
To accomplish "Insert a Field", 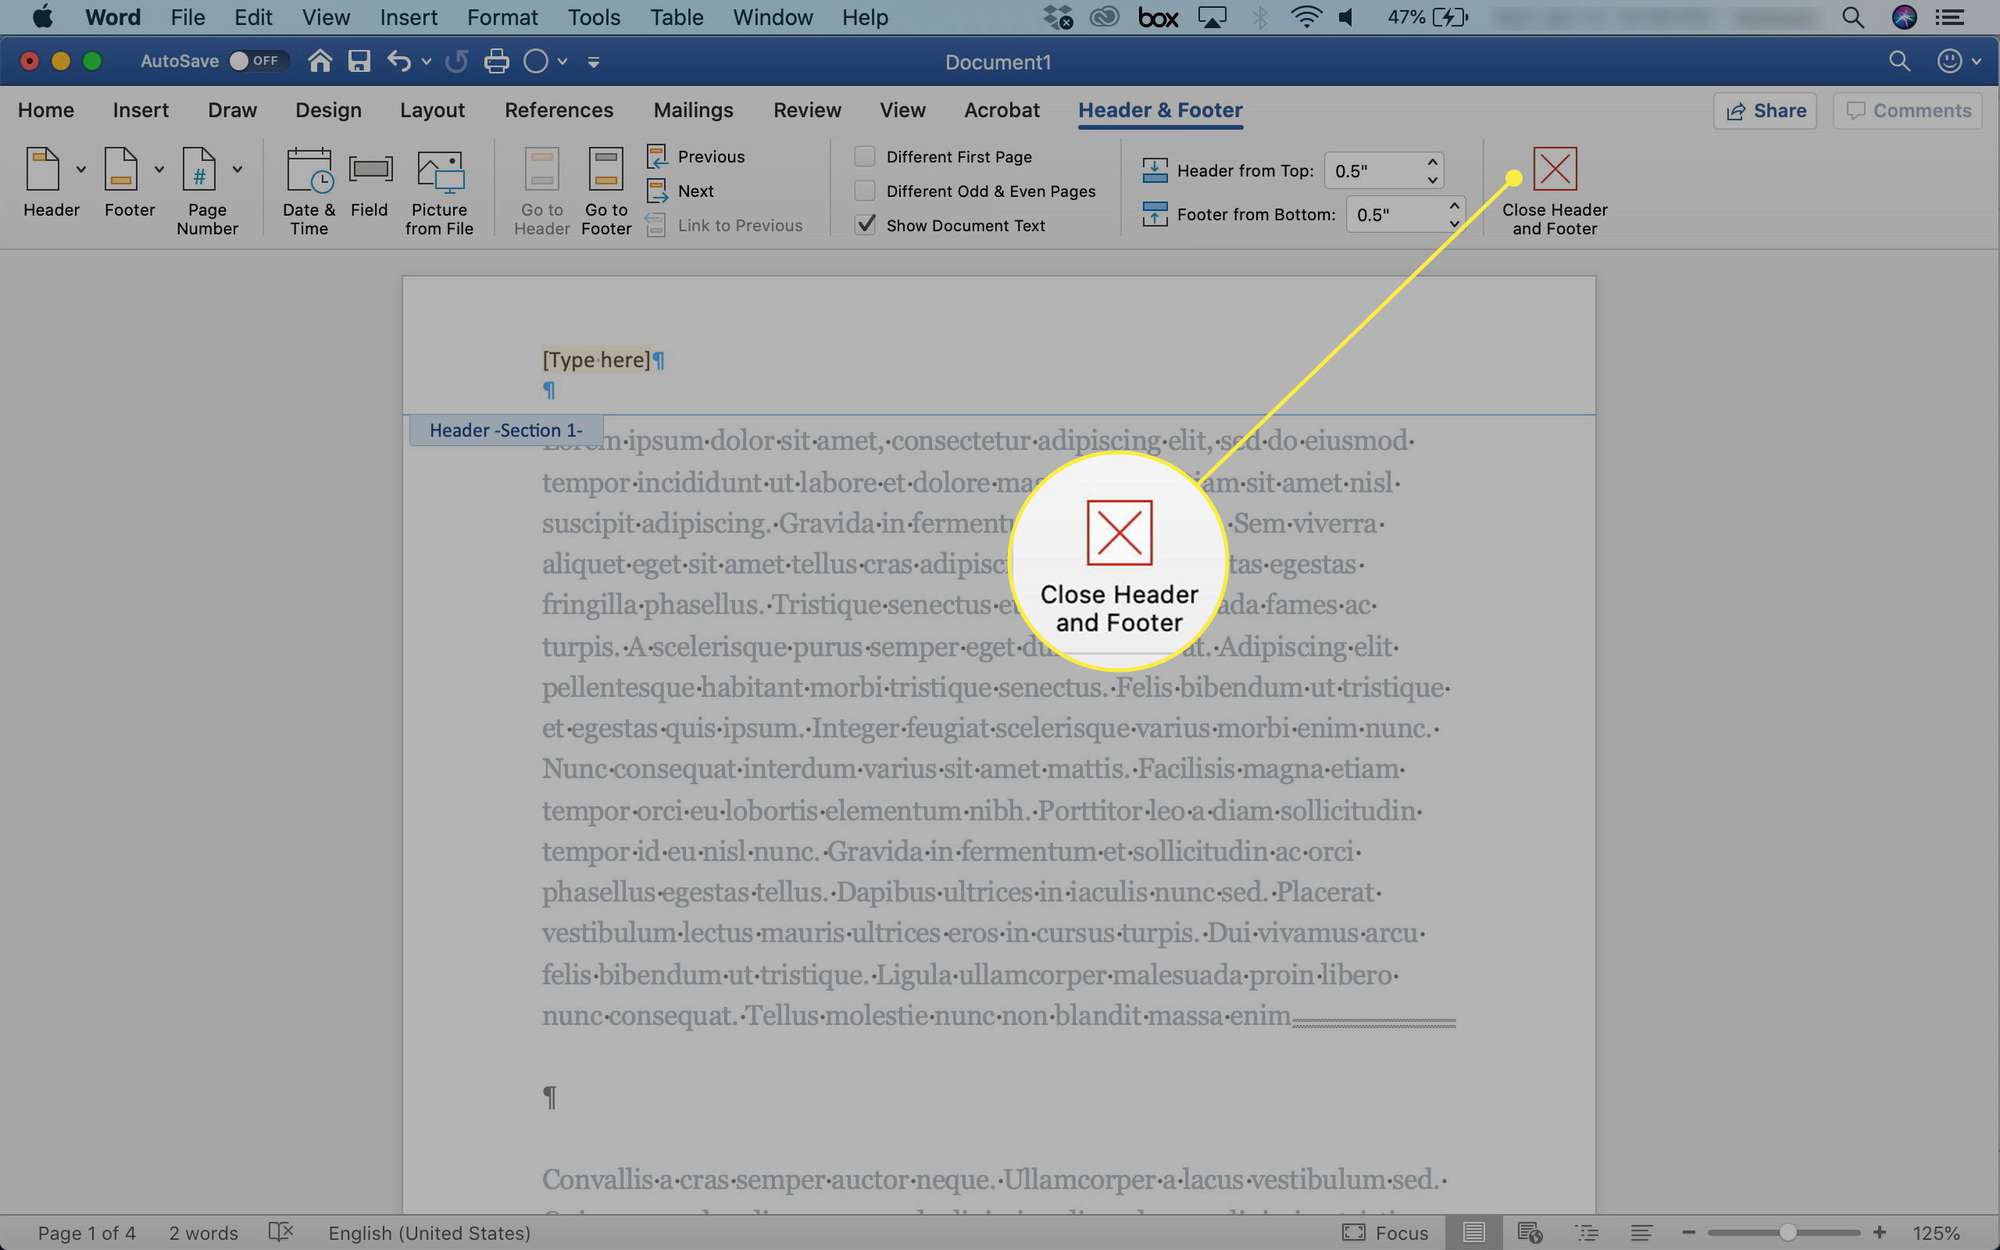I will point(370,182).
